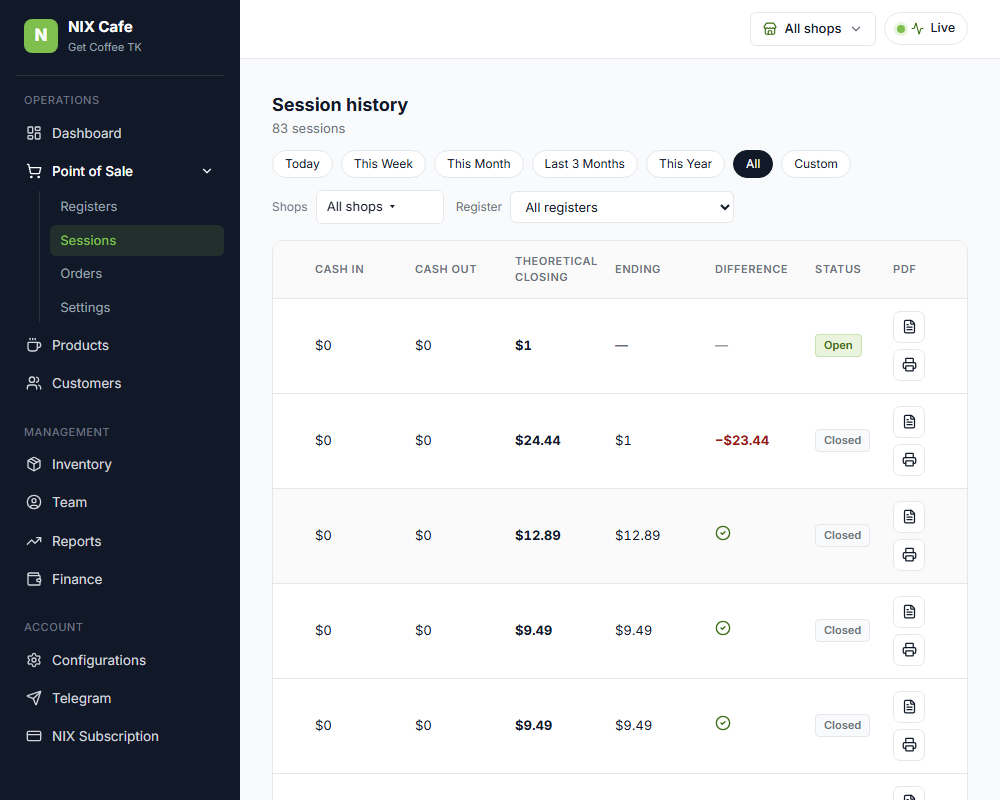Click the Session history heading

[x=340, y=105]
